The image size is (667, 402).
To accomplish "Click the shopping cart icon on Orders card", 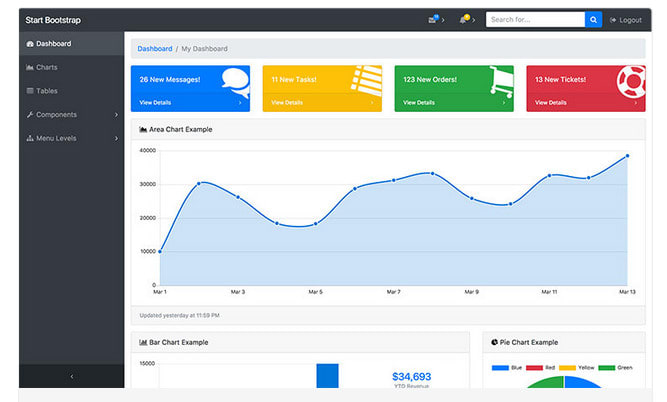I will [502, 81].
